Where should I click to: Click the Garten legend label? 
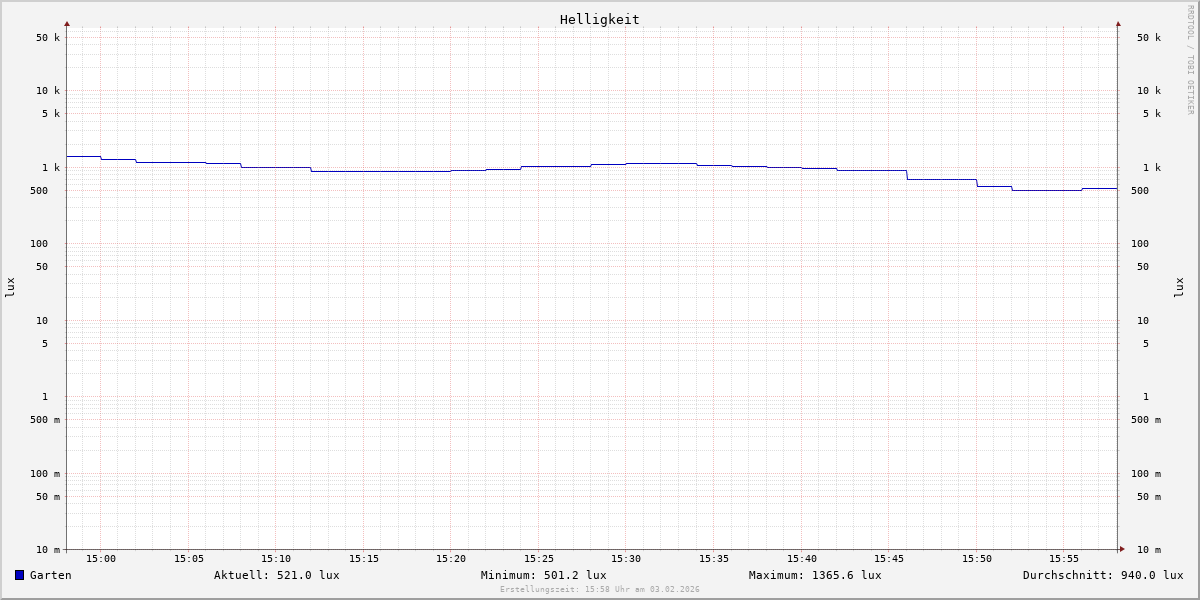coord(50,575)
